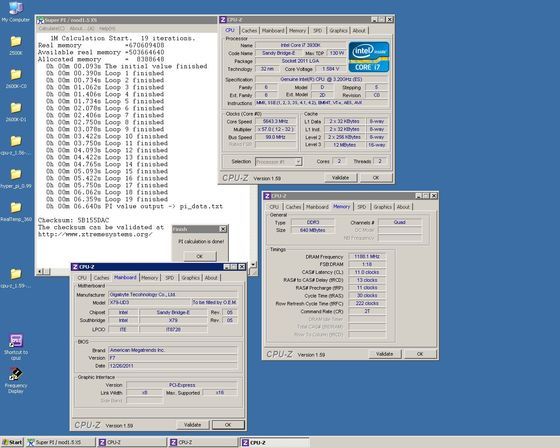
Task: Click OK in CPU-Z processor window
Action: click(376, 178)
